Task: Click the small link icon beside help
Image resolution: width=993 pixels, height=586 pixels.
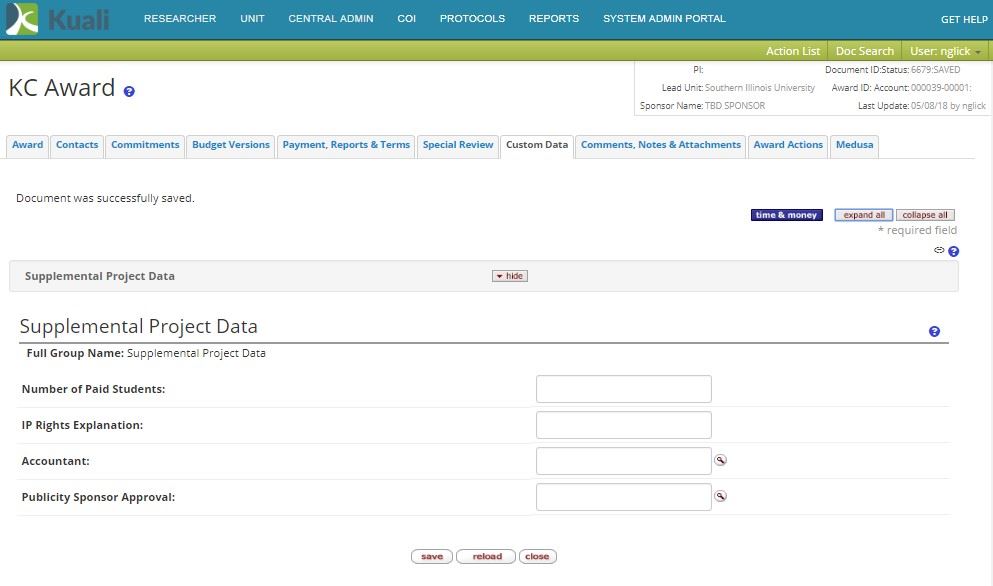Action: click(x=940, y=251)
